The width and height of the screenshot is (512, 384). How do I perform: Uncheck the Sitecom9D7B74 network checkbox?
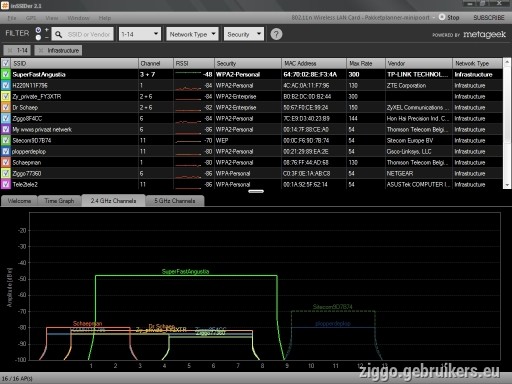tap(6, 140)
